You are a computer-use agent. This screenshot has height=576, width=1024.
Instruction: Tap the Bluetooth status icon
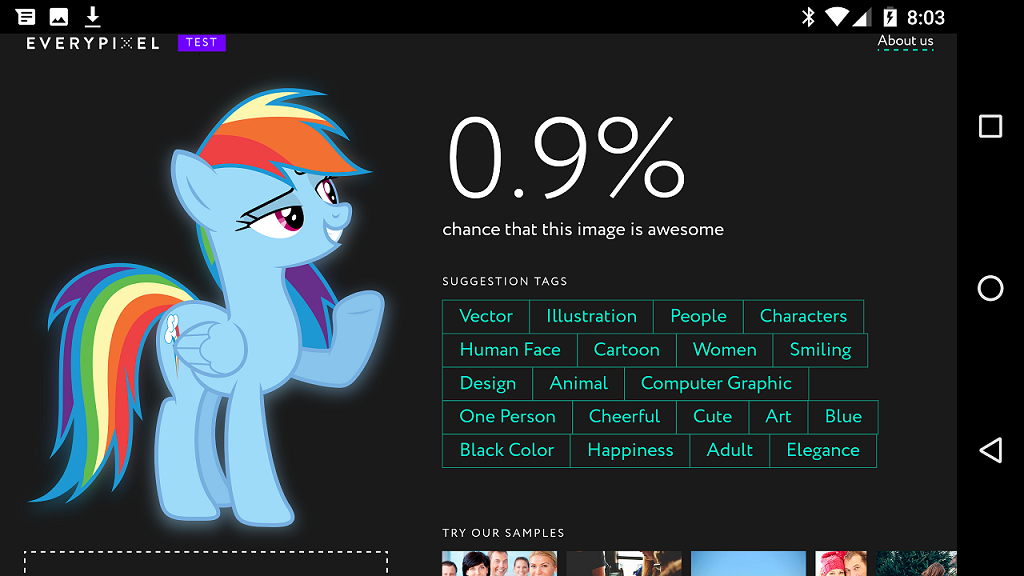point(808,17)
